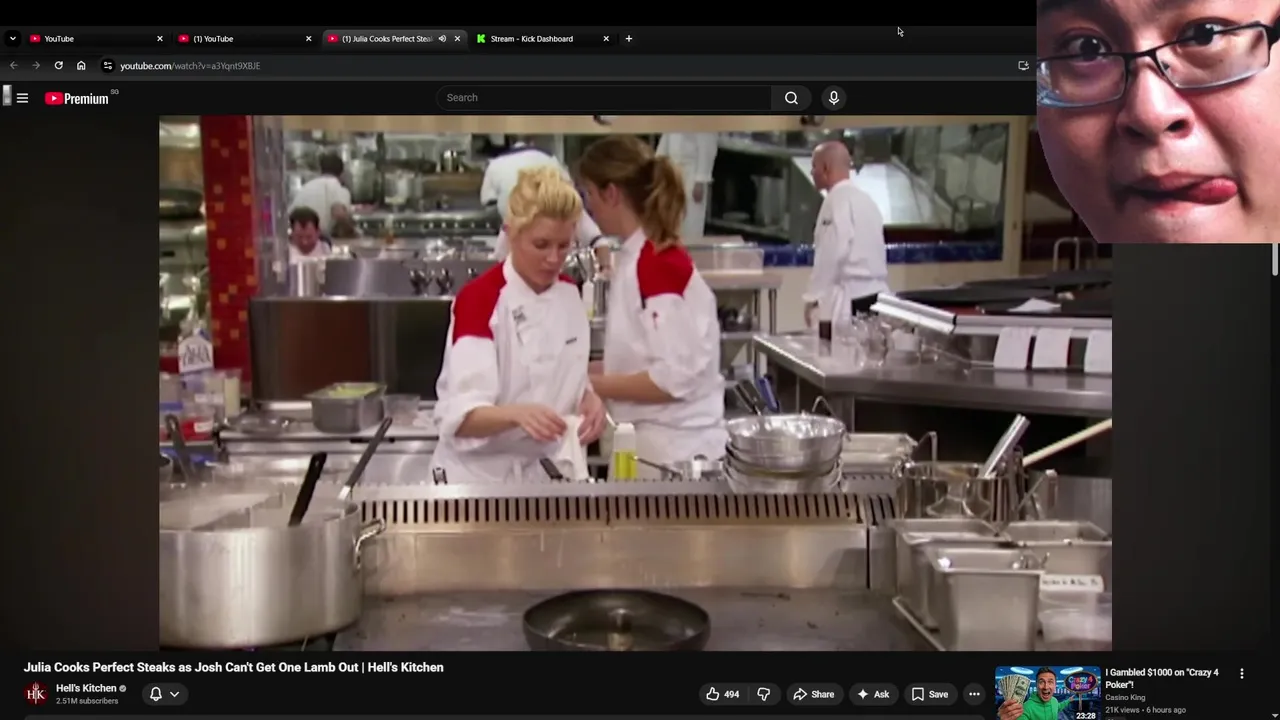Close the first YouTube tab
Screen dimensions: 1280x720
(x=159, y=38)
